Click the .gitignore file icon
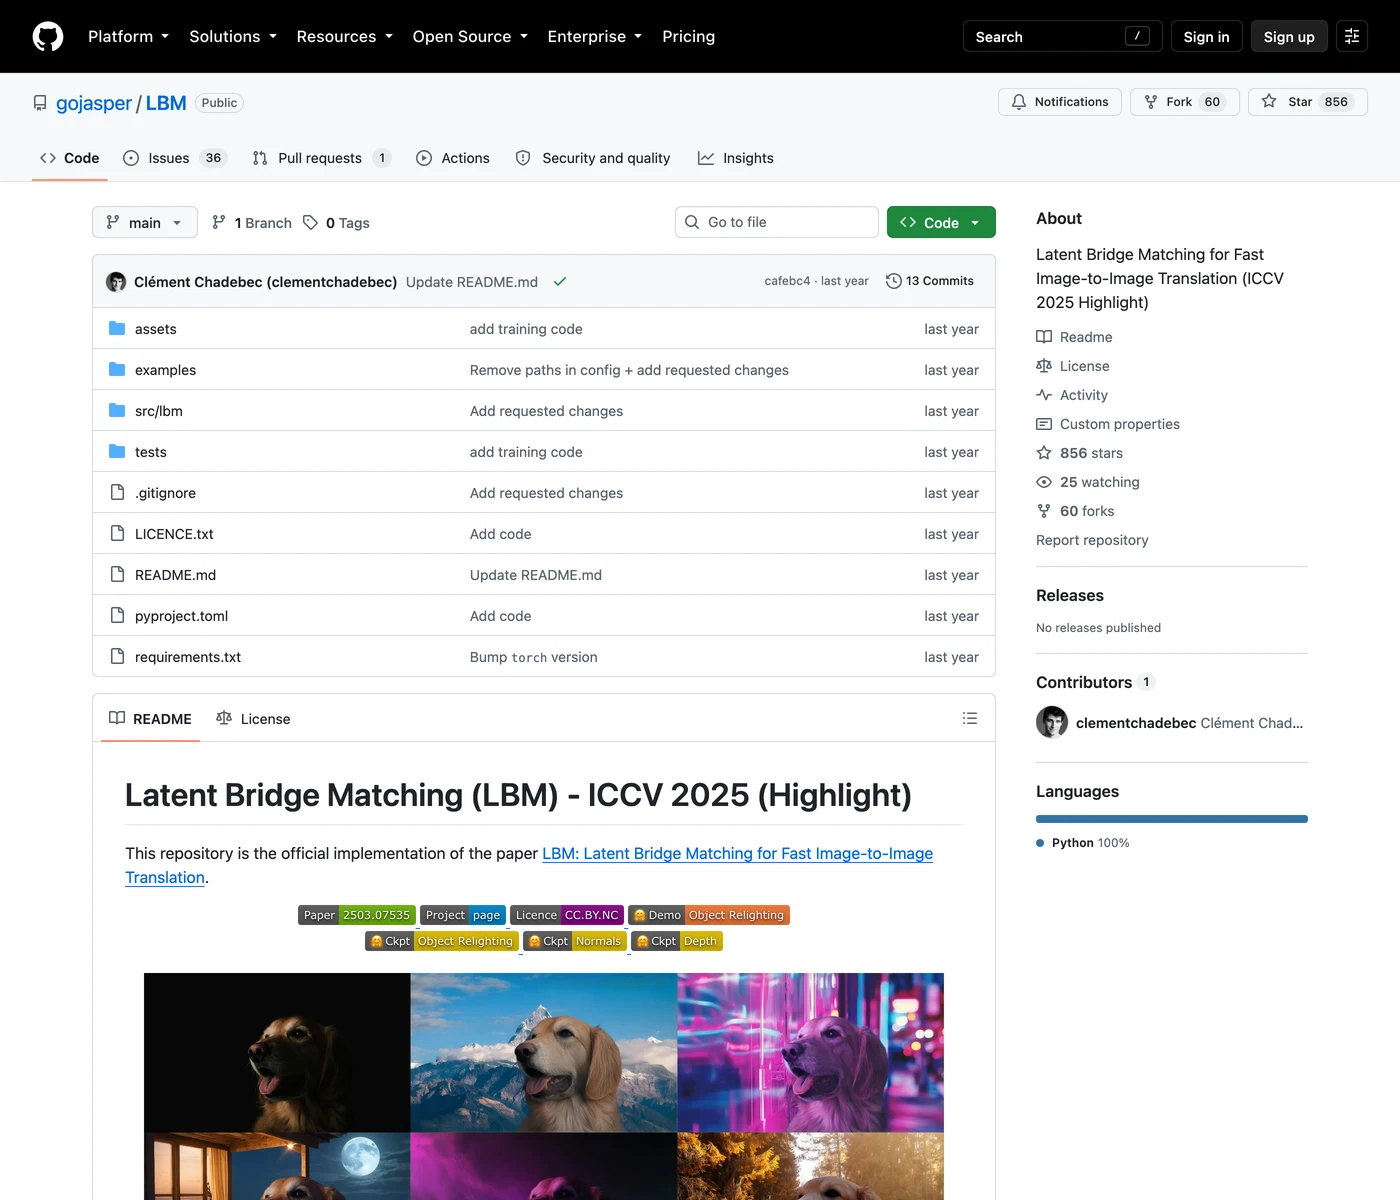The image size is (1400, 1200). (117, 492)
